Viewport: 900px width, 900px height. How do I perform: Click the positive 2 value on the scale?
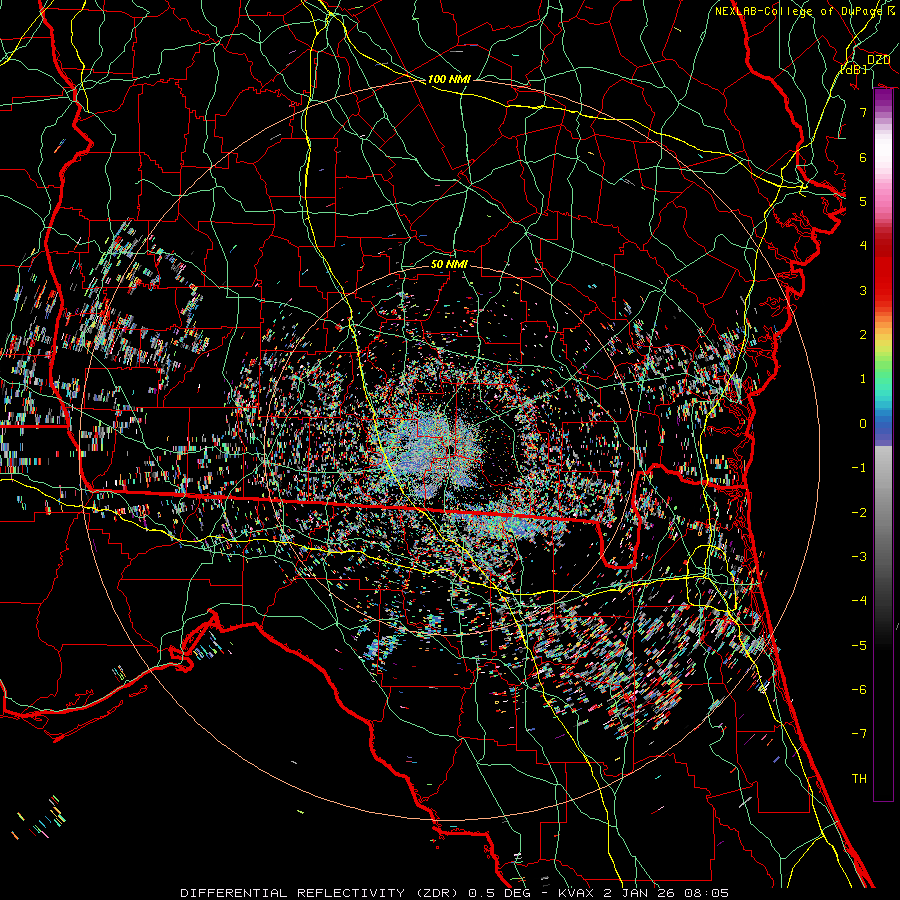863,335
